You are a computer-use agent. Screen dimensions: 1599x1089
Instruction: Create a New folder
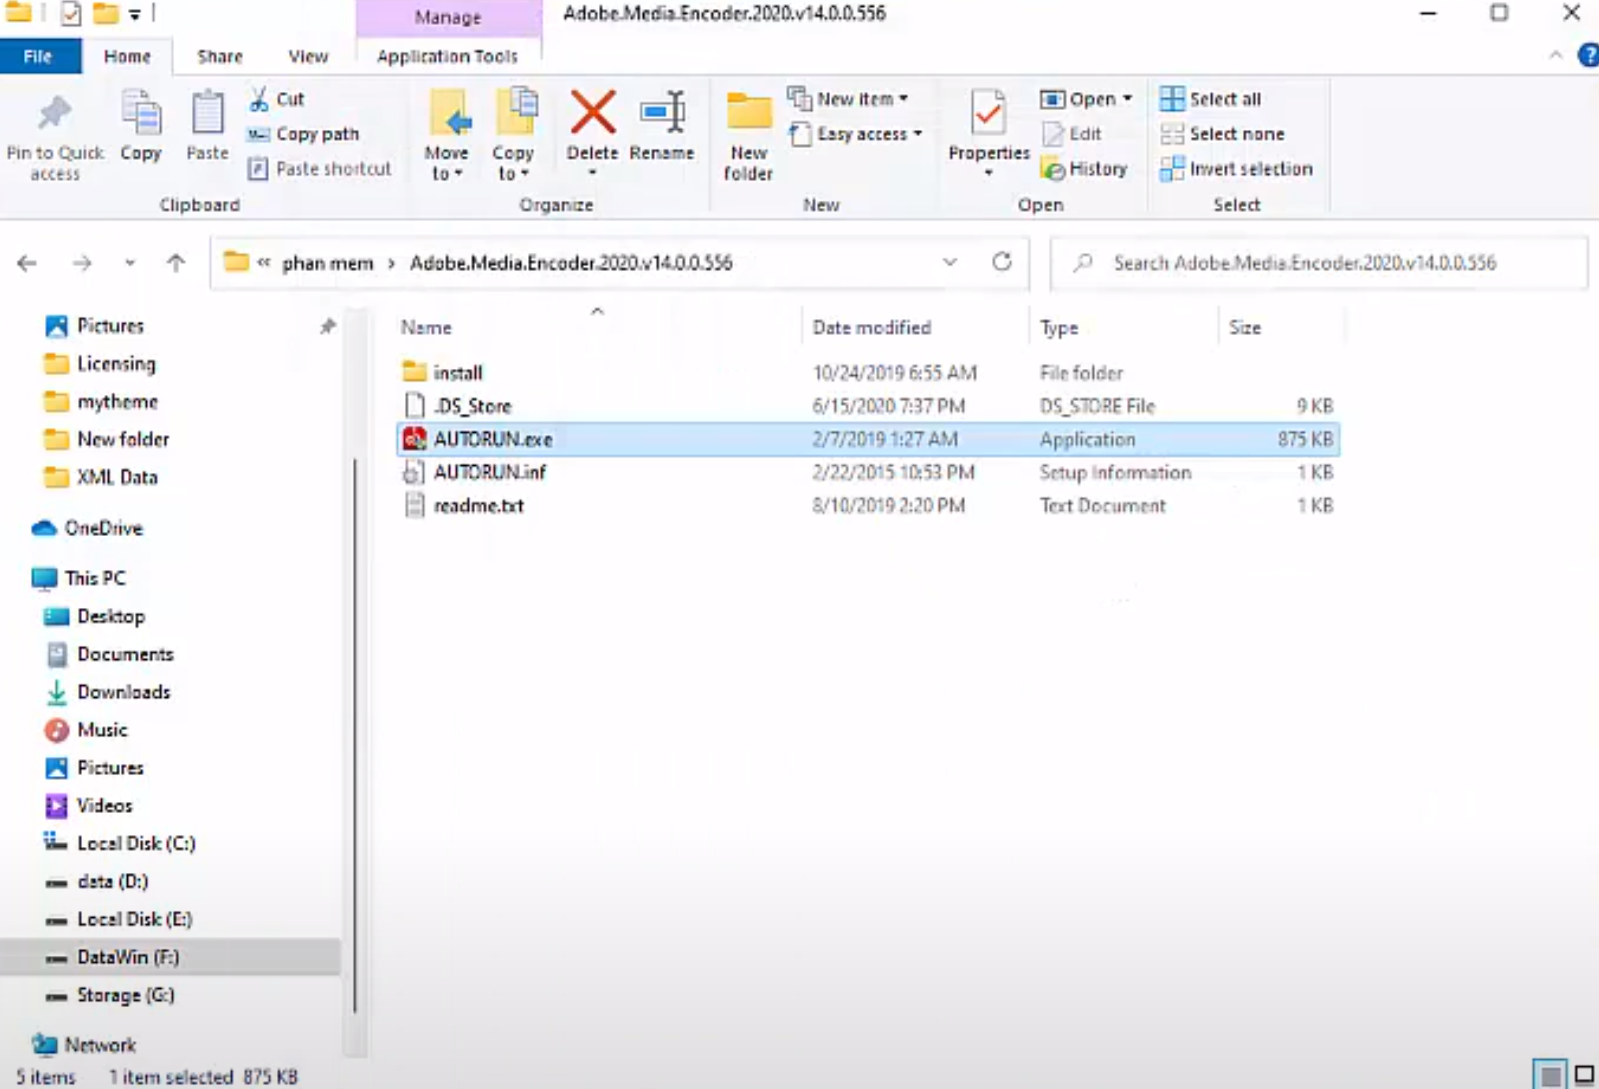pyautogui.click(x=749, y=135)
